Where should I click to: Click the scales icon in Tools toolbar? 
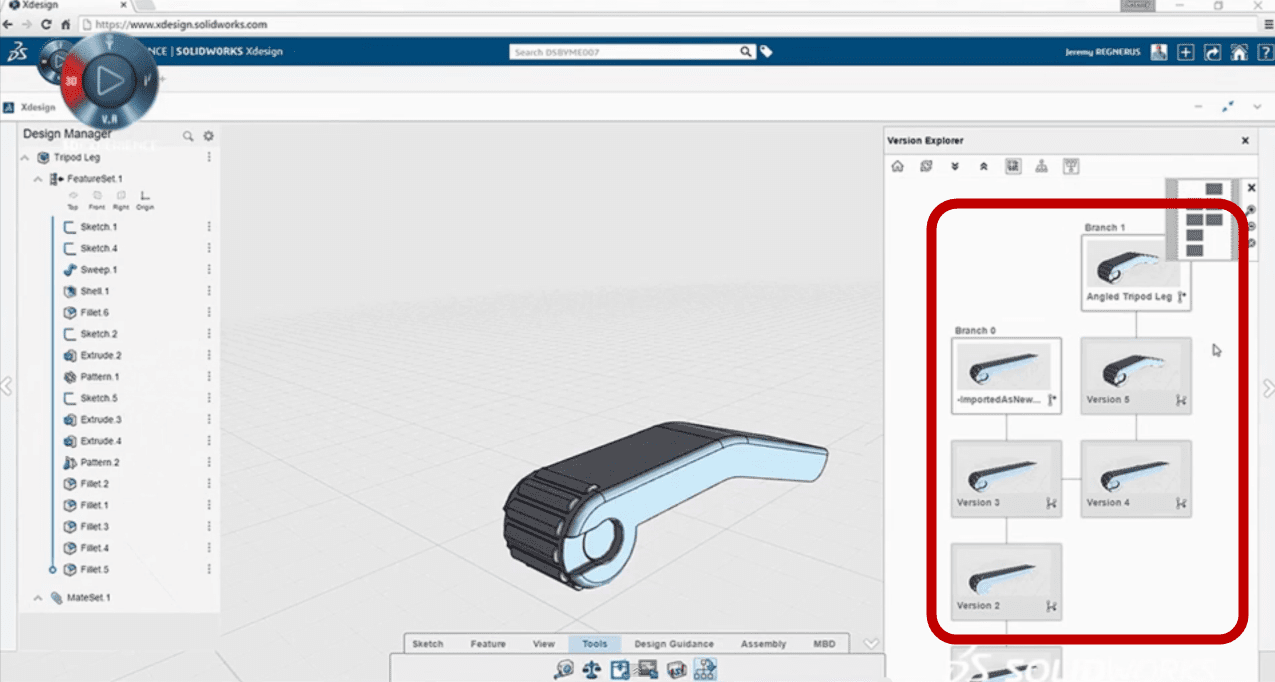(x=591, y=669)
